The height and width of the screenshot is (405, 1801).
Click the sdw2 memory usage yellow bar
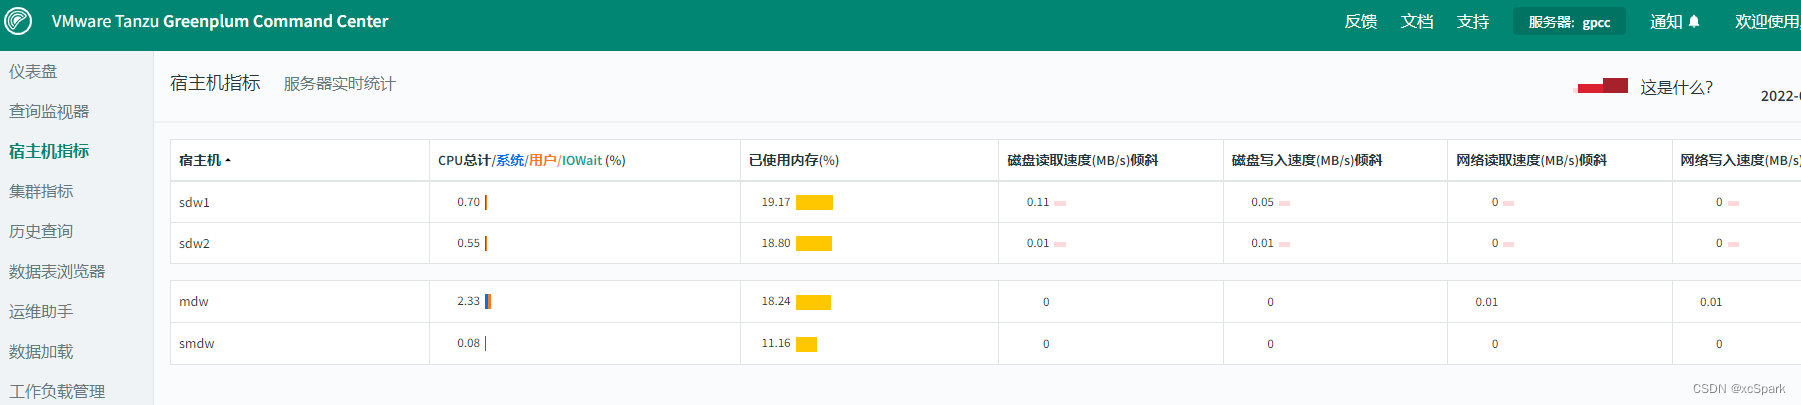click(x=814, y=243)
